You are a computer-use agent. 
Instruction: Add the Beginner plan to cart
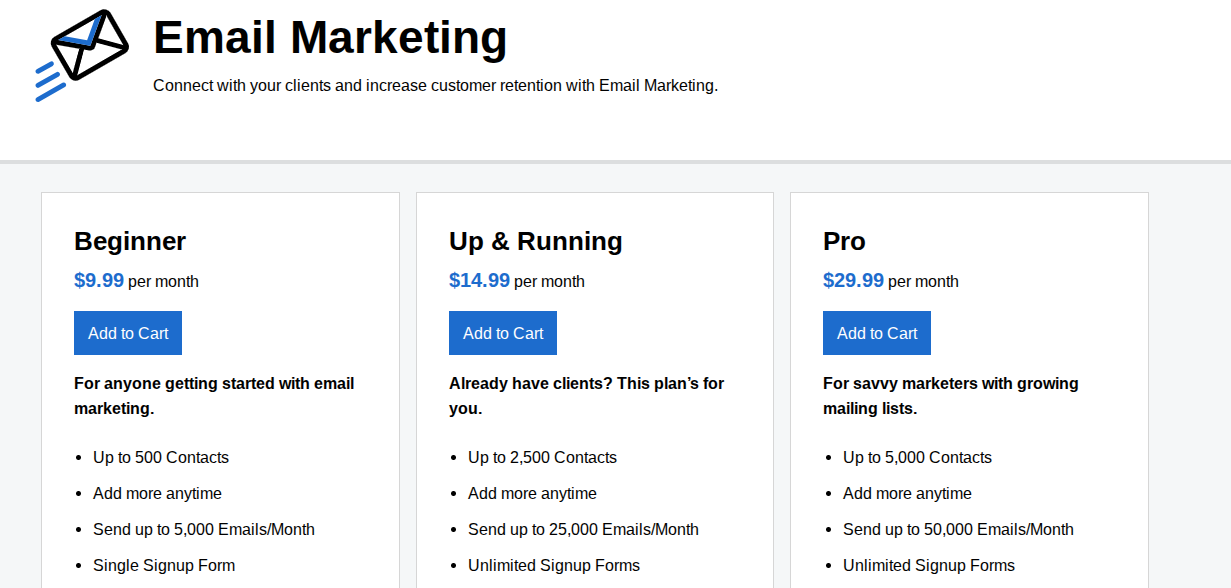[127, 332]
